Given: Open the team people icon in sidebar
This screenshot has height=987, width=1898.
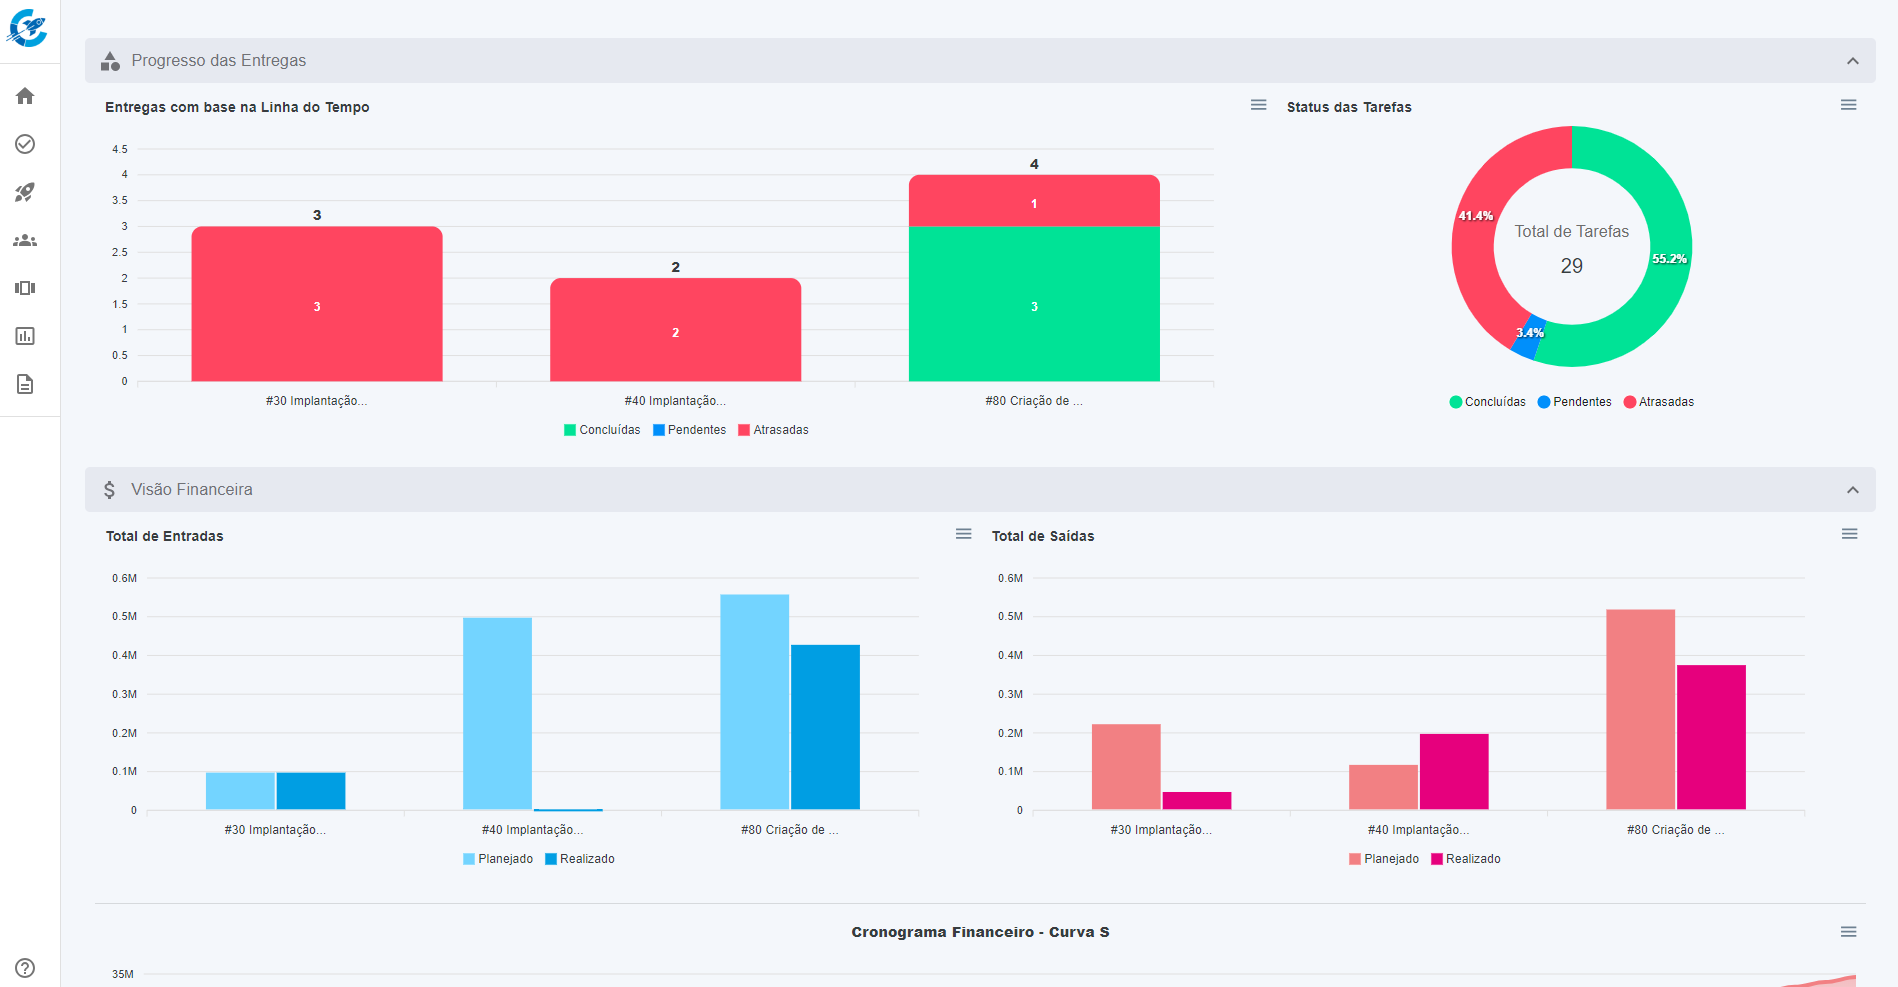Looking at the screenshot, I should click(x=25, y=240).
